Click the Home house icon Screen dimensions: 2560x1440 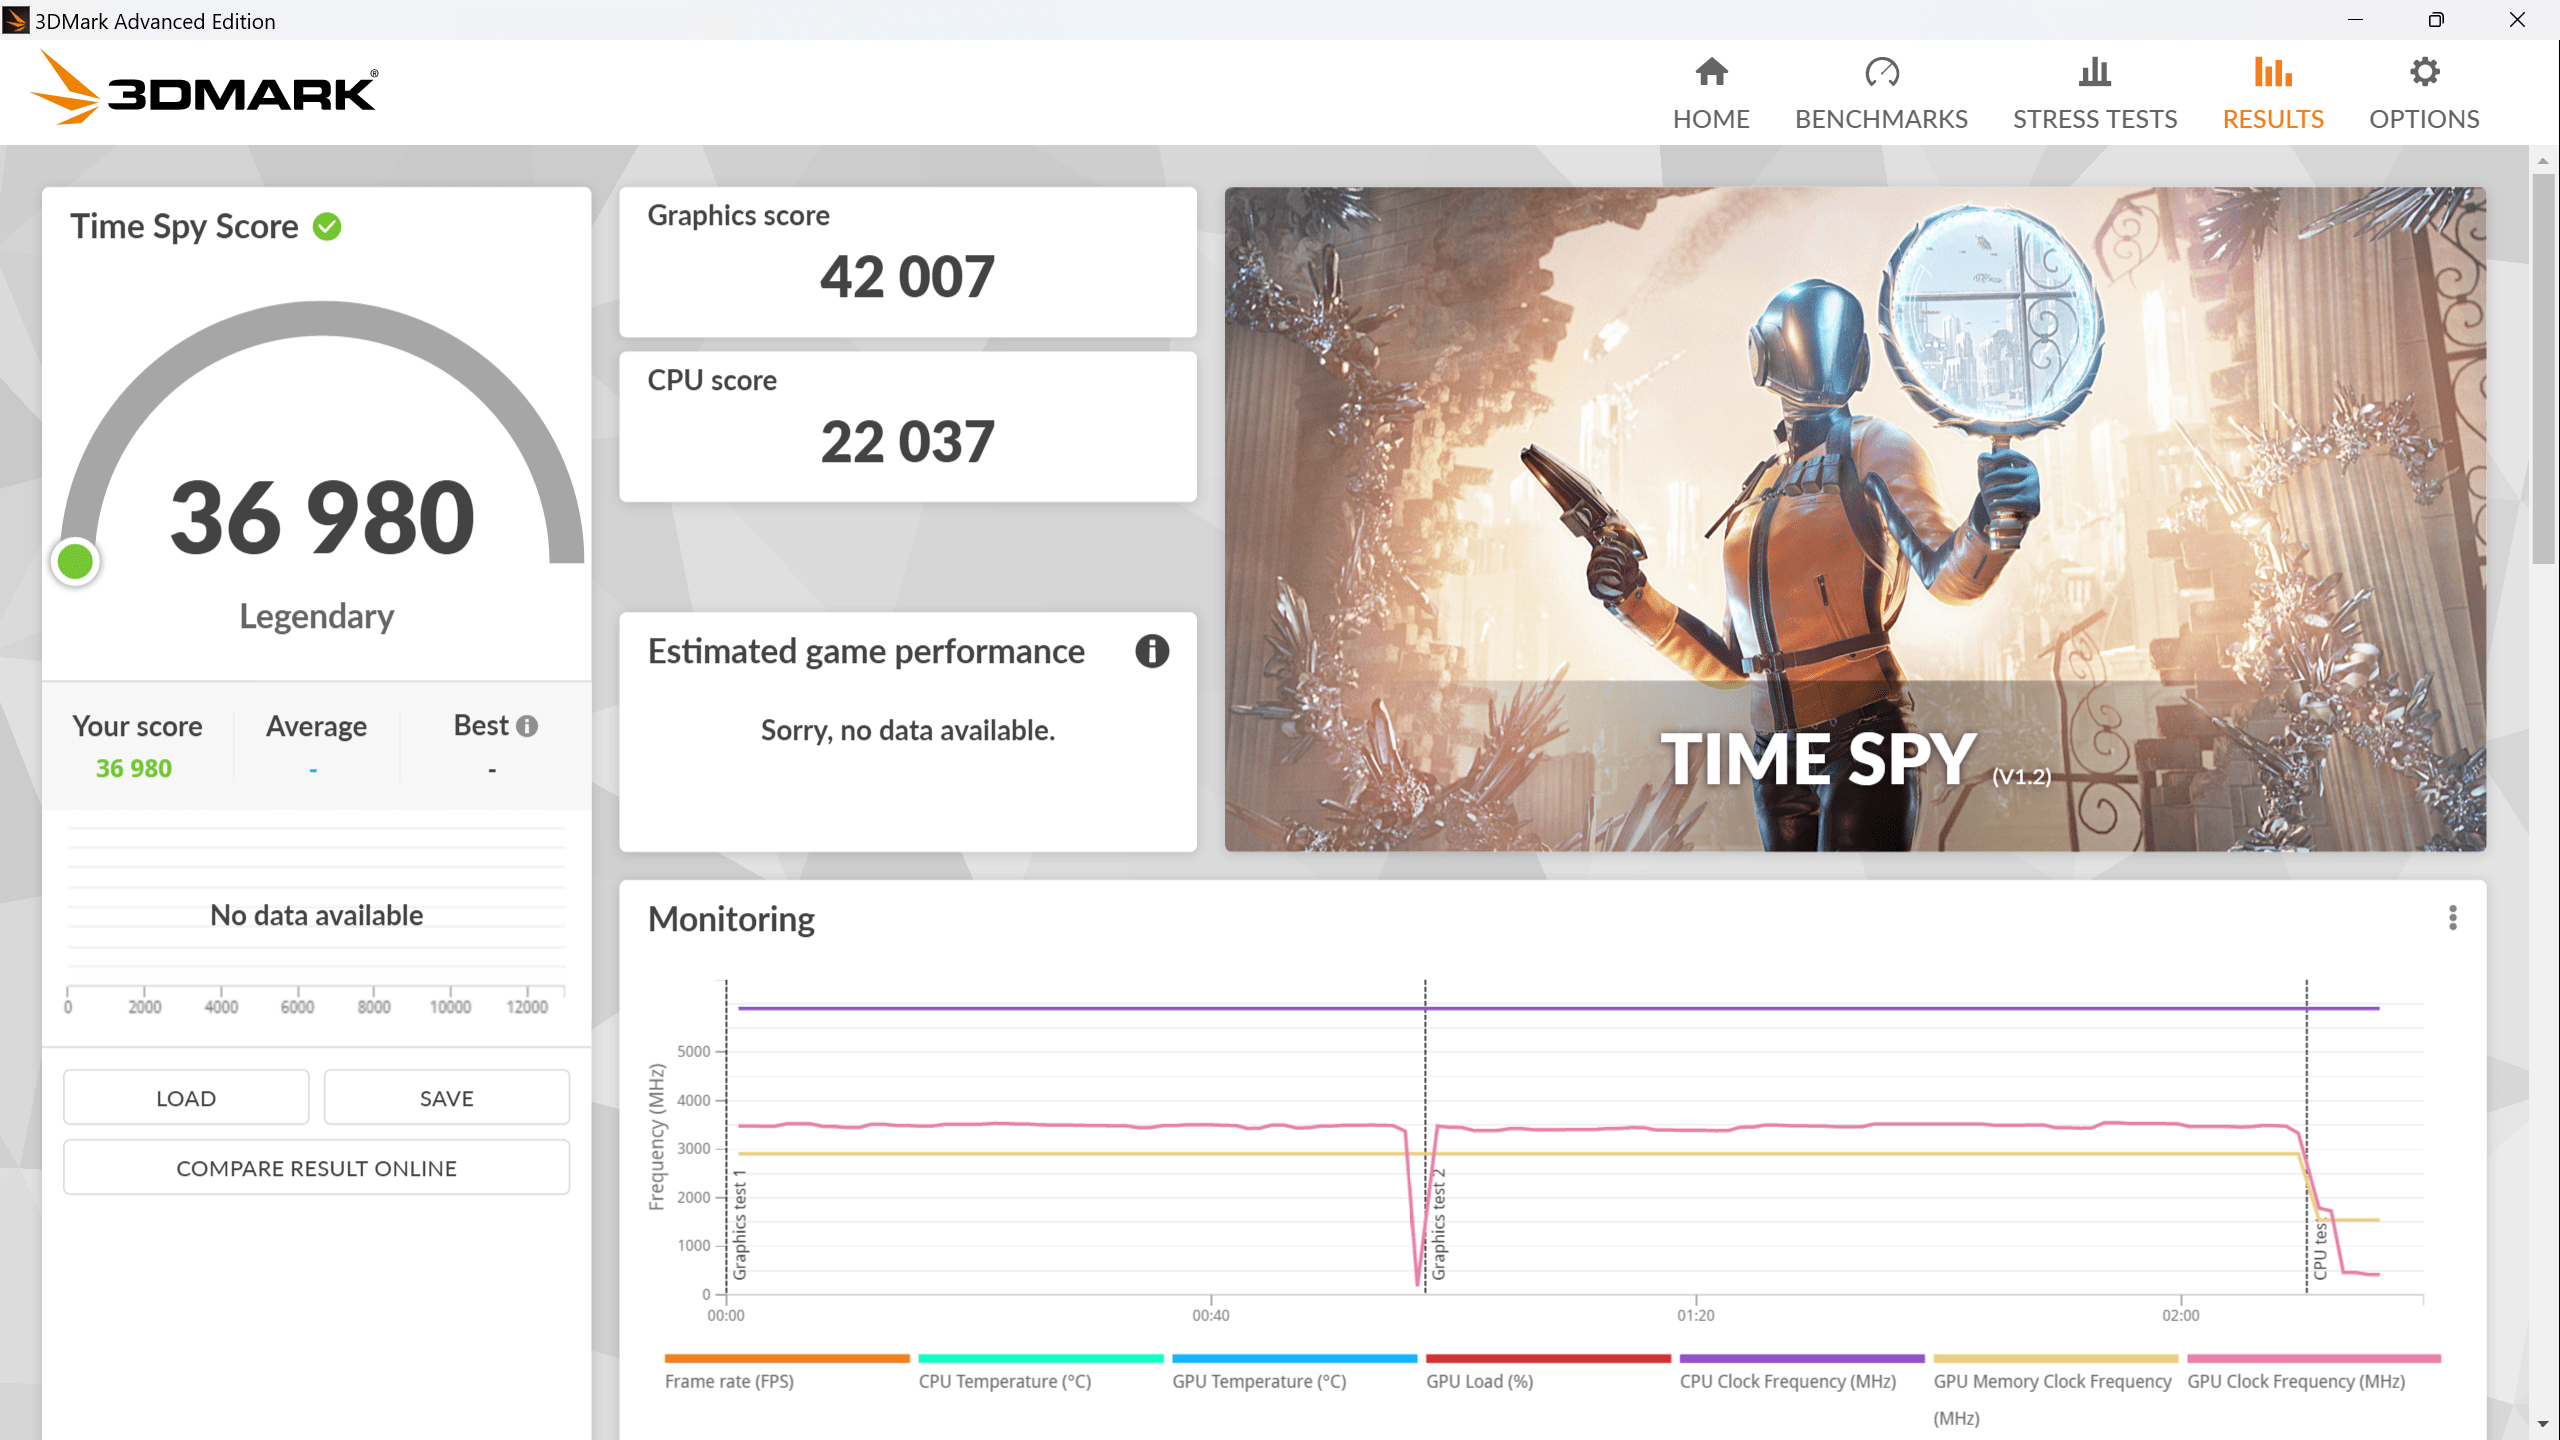click(1711, 72)
